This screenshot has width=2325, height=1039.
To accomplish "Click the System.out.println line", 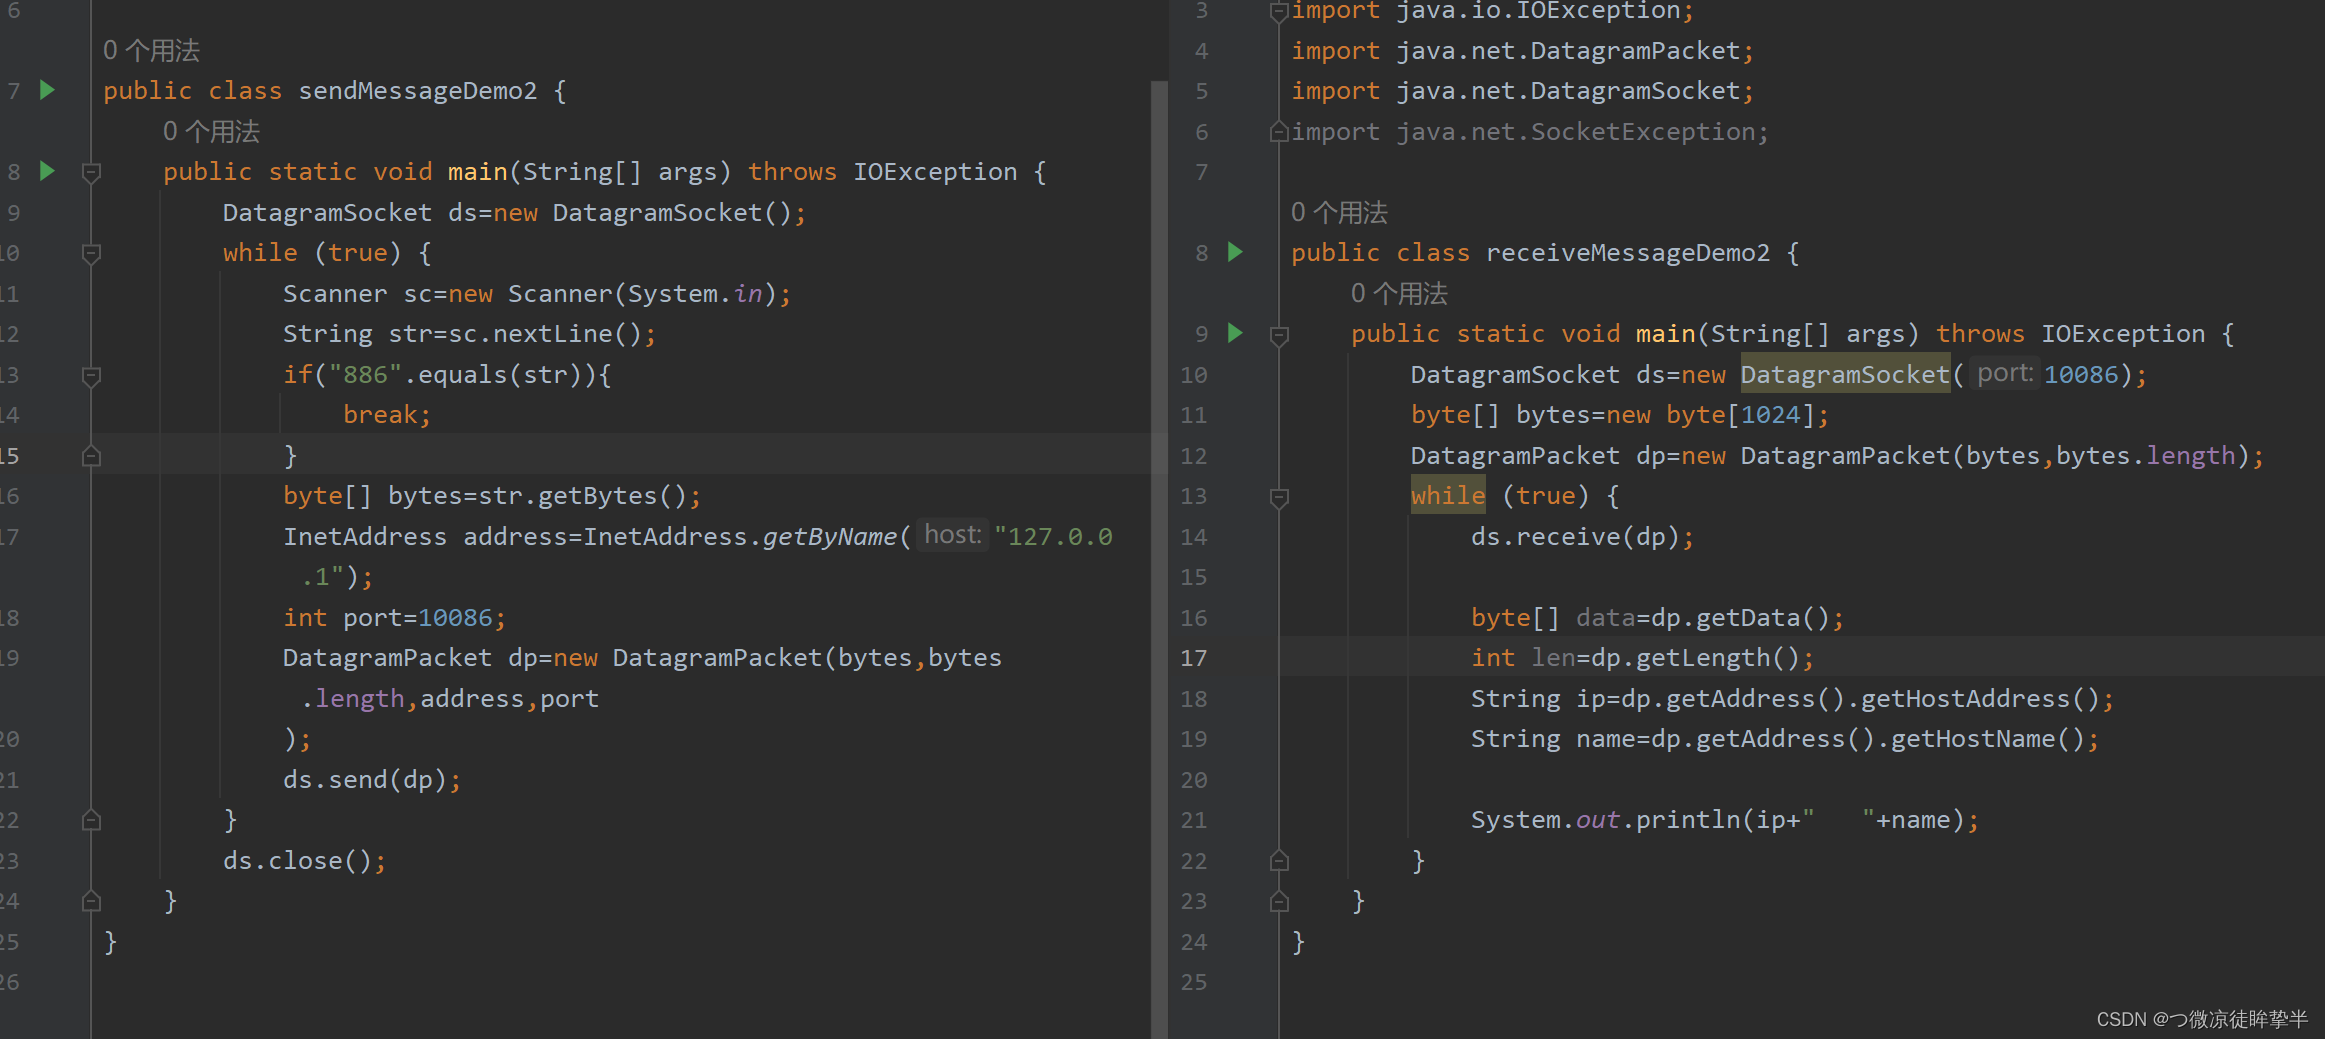I will pos(1724,820).
